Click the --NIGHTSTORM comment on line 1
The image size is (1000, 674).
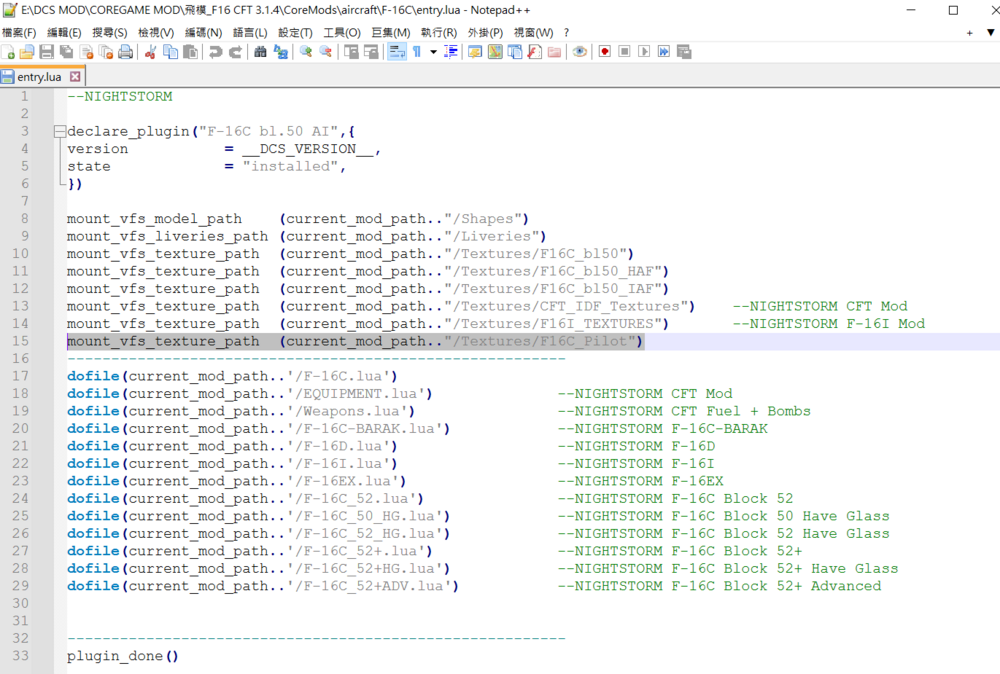tap(120, 96)
